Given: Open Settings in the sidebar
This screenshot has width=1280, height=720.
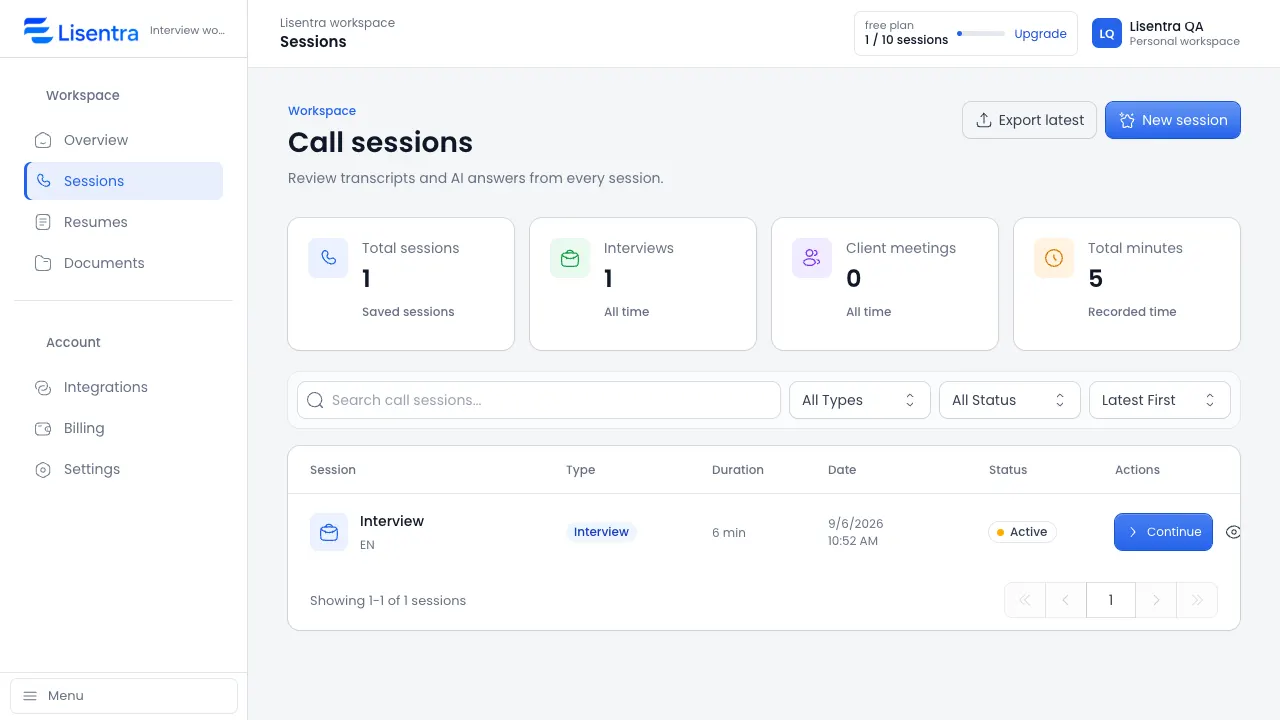Looking at the screenshot, I should tap(124, 469).
